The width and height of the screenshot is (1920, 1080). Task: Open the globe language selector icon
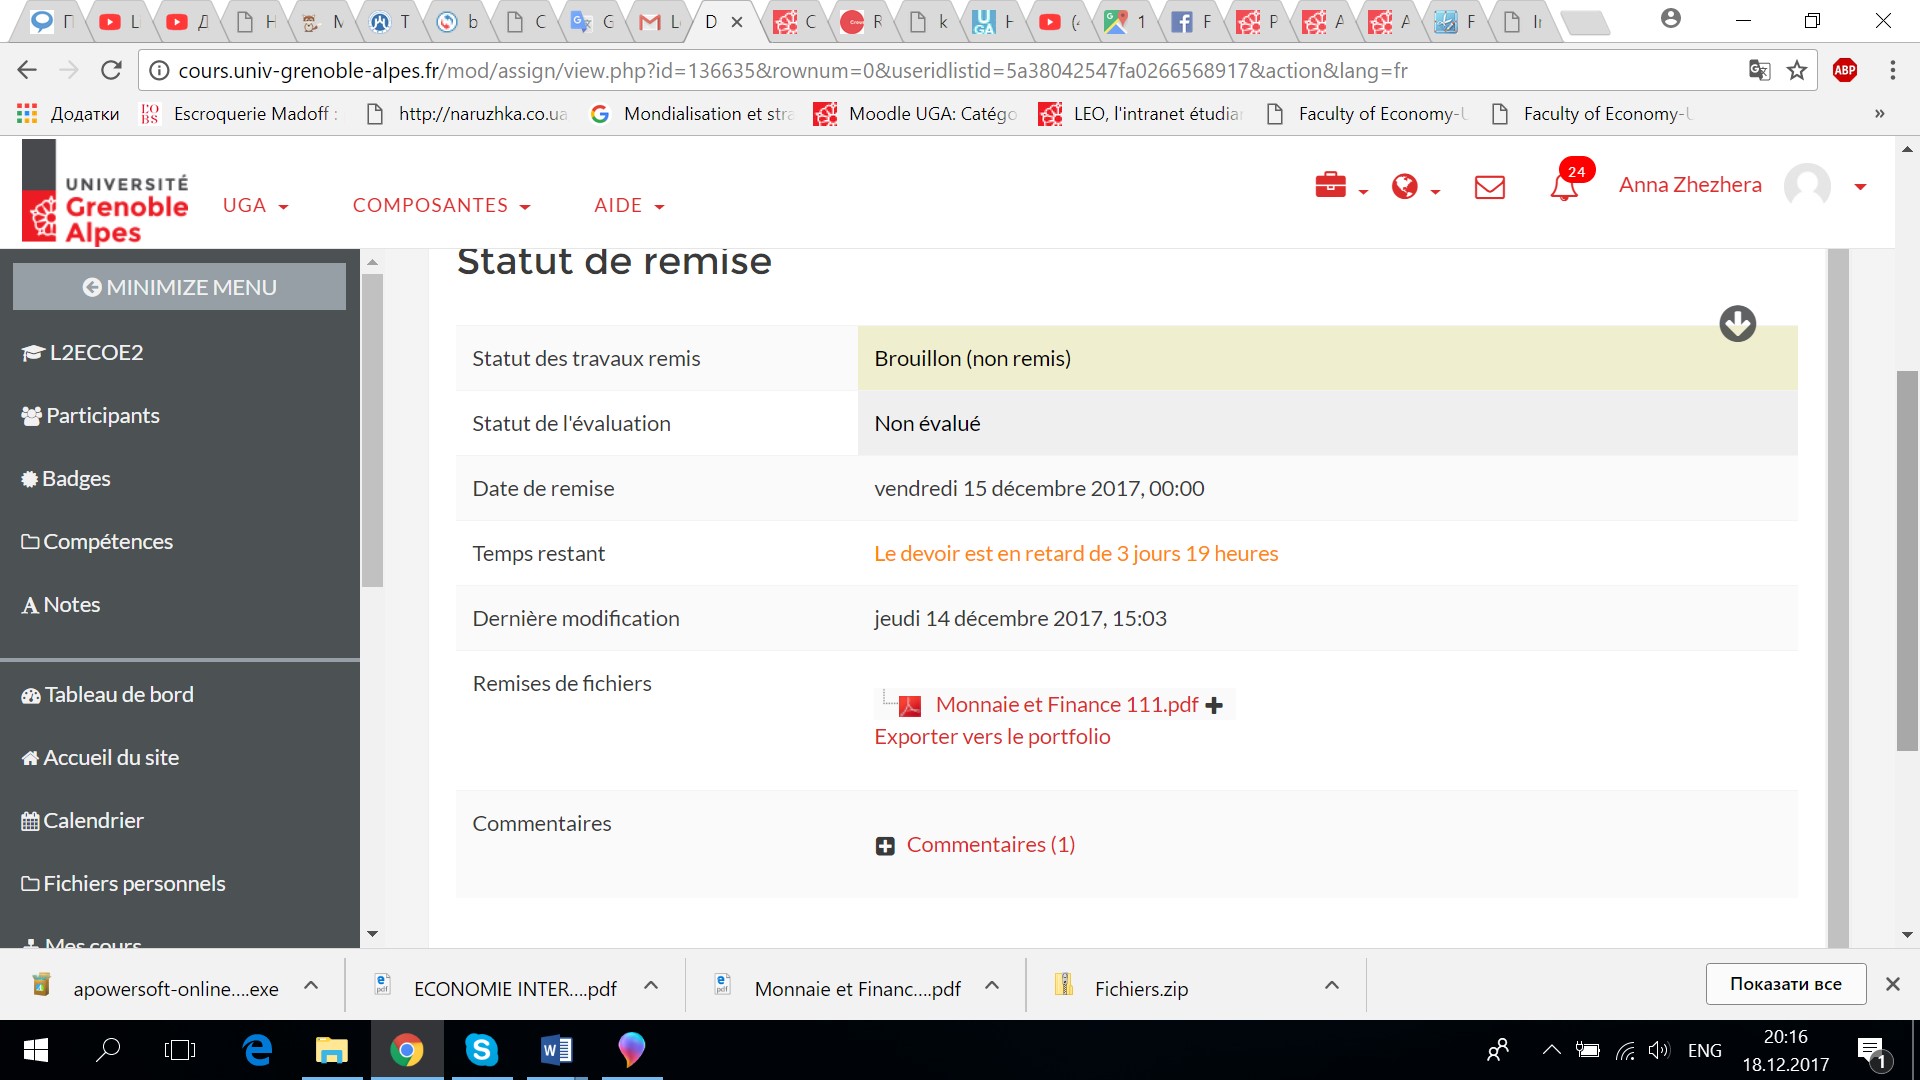[1404, 186]
